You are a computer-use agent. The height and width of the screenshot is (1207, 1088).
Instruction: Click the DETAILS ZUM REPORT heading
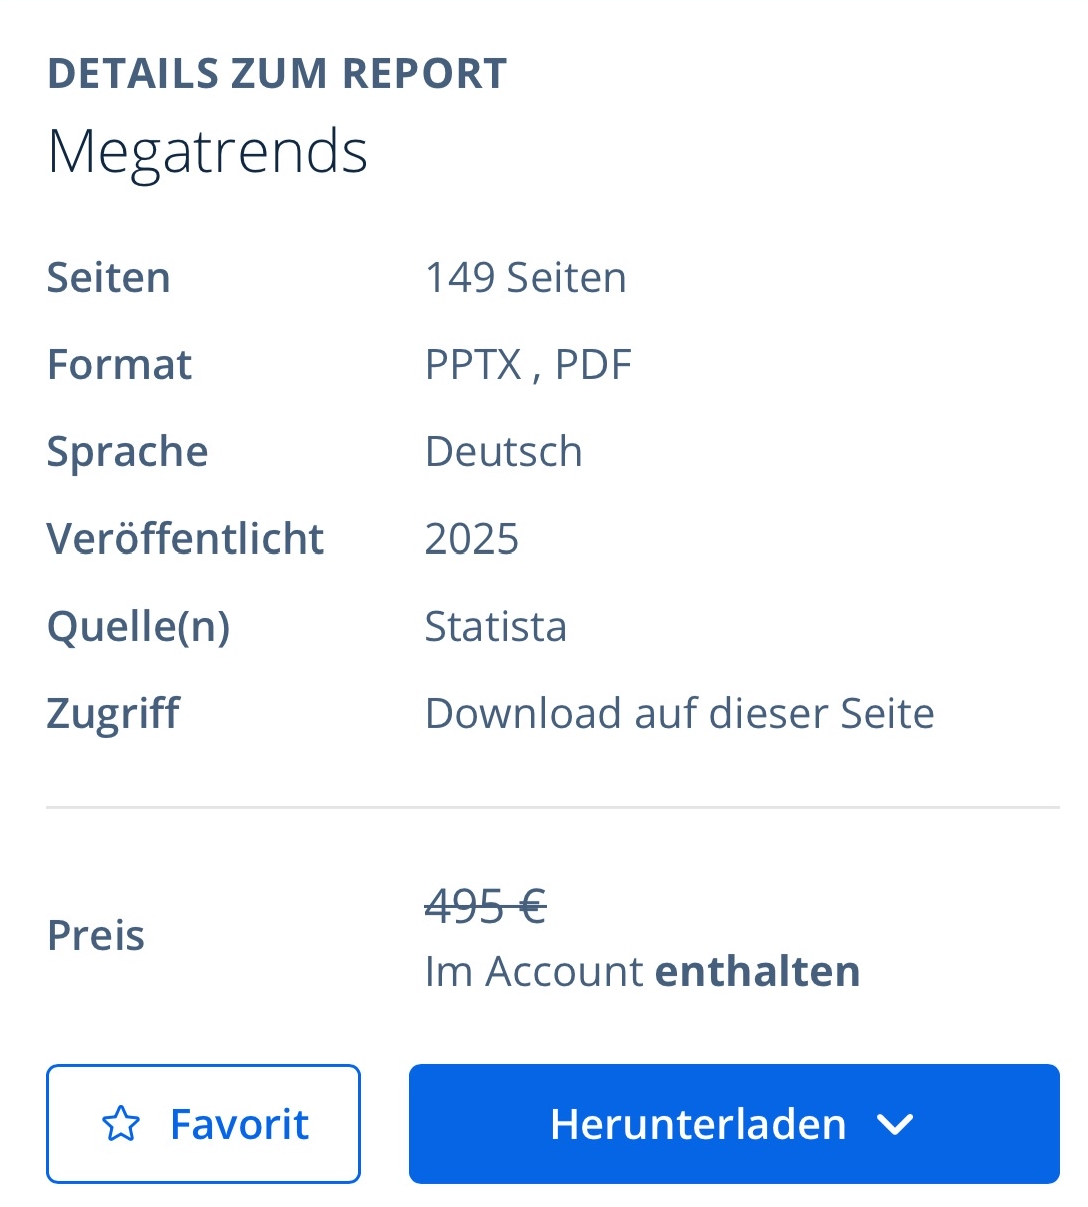point(277,74)
